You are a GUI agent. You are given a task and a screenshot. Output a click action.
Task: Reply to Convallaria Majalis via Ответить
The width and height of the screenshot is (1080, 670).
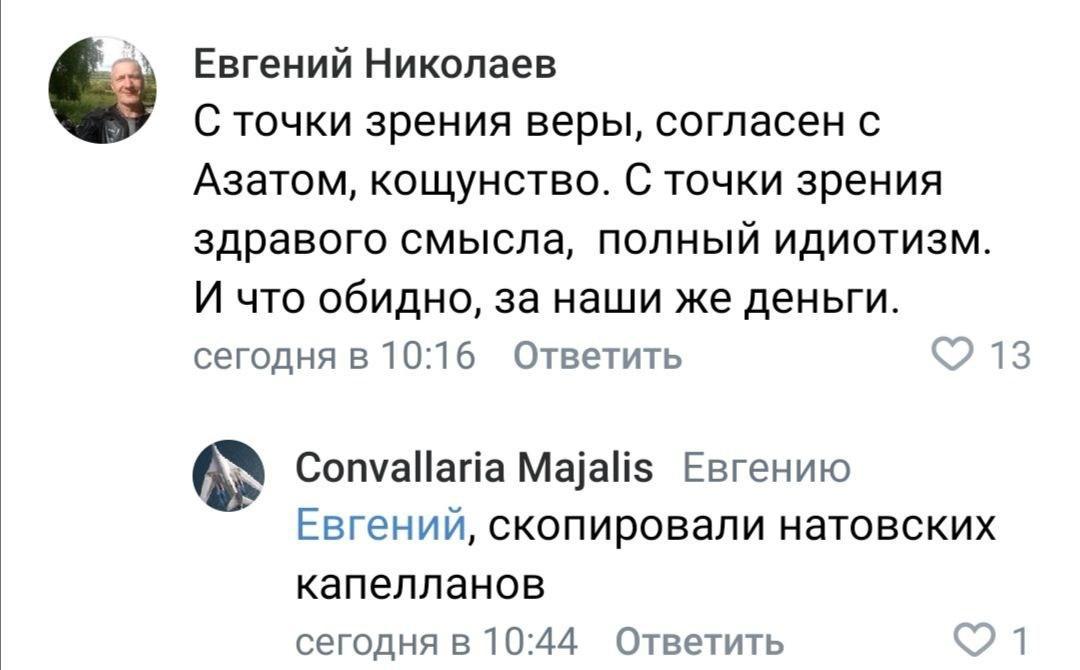700,642
